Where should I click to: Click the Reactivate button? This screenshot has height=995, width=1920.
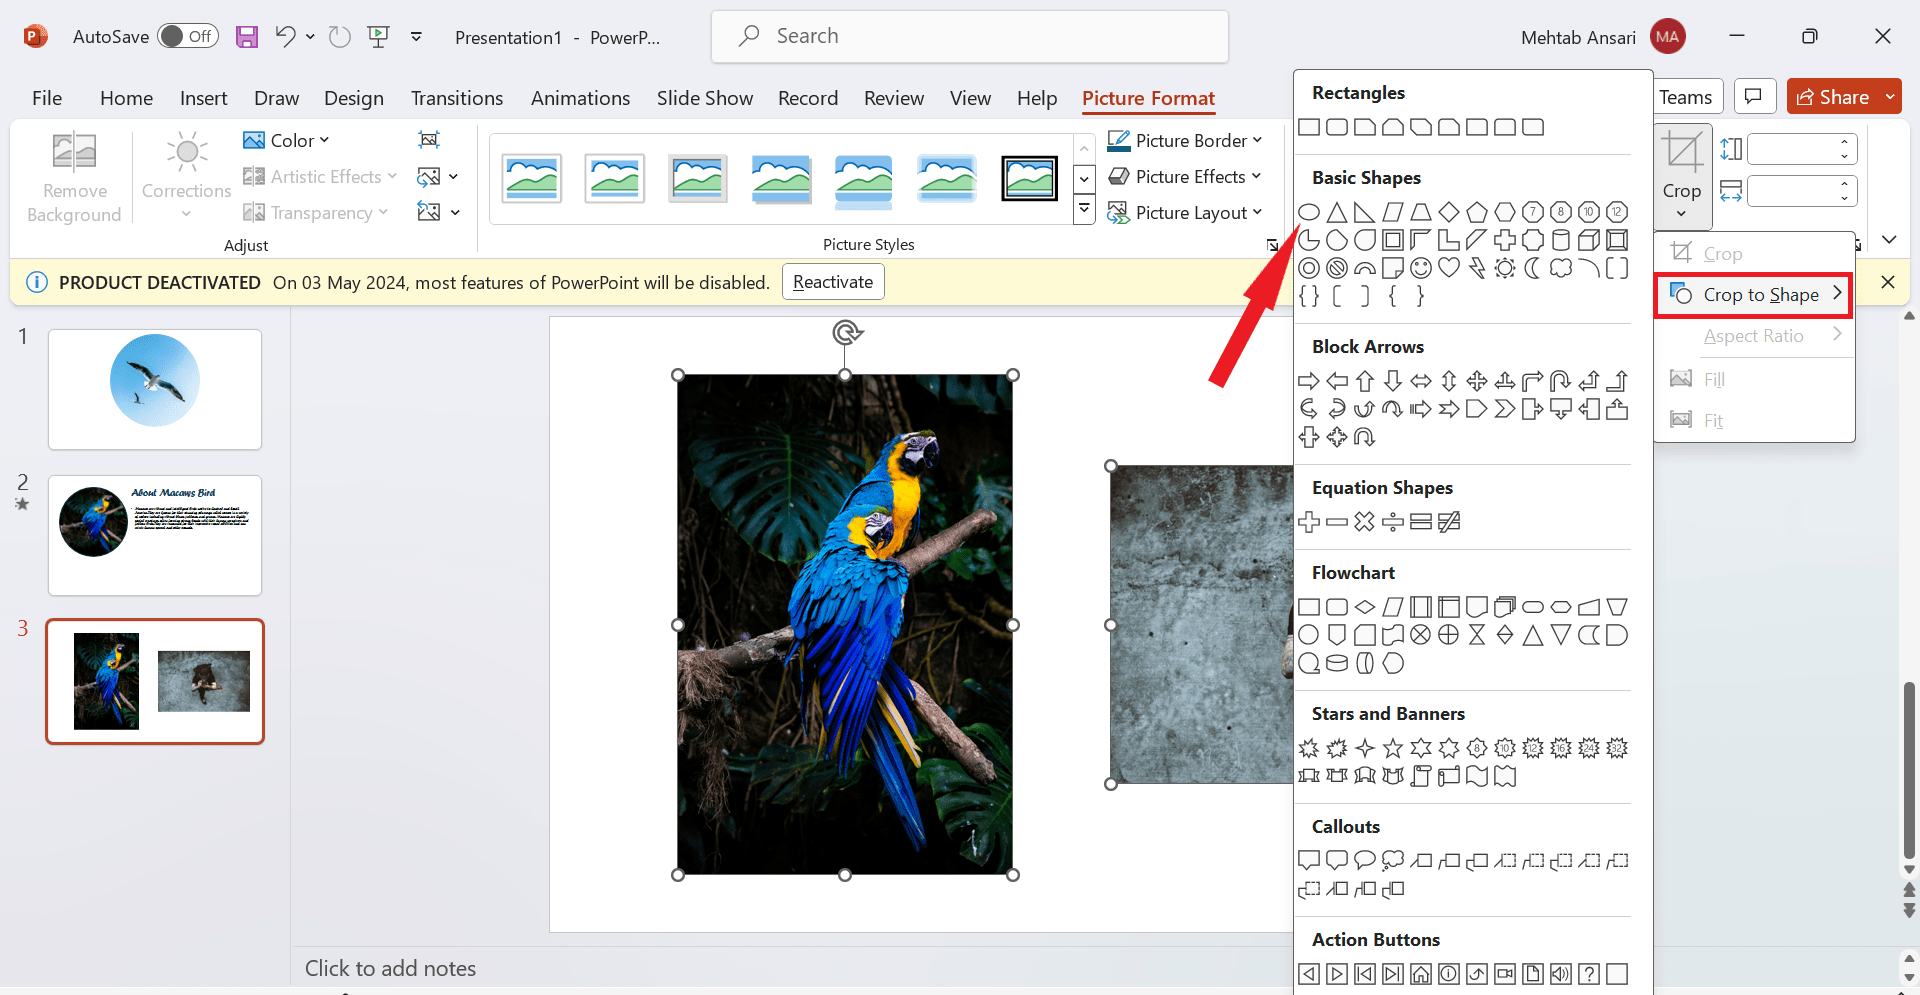click(x=833, y=282)
